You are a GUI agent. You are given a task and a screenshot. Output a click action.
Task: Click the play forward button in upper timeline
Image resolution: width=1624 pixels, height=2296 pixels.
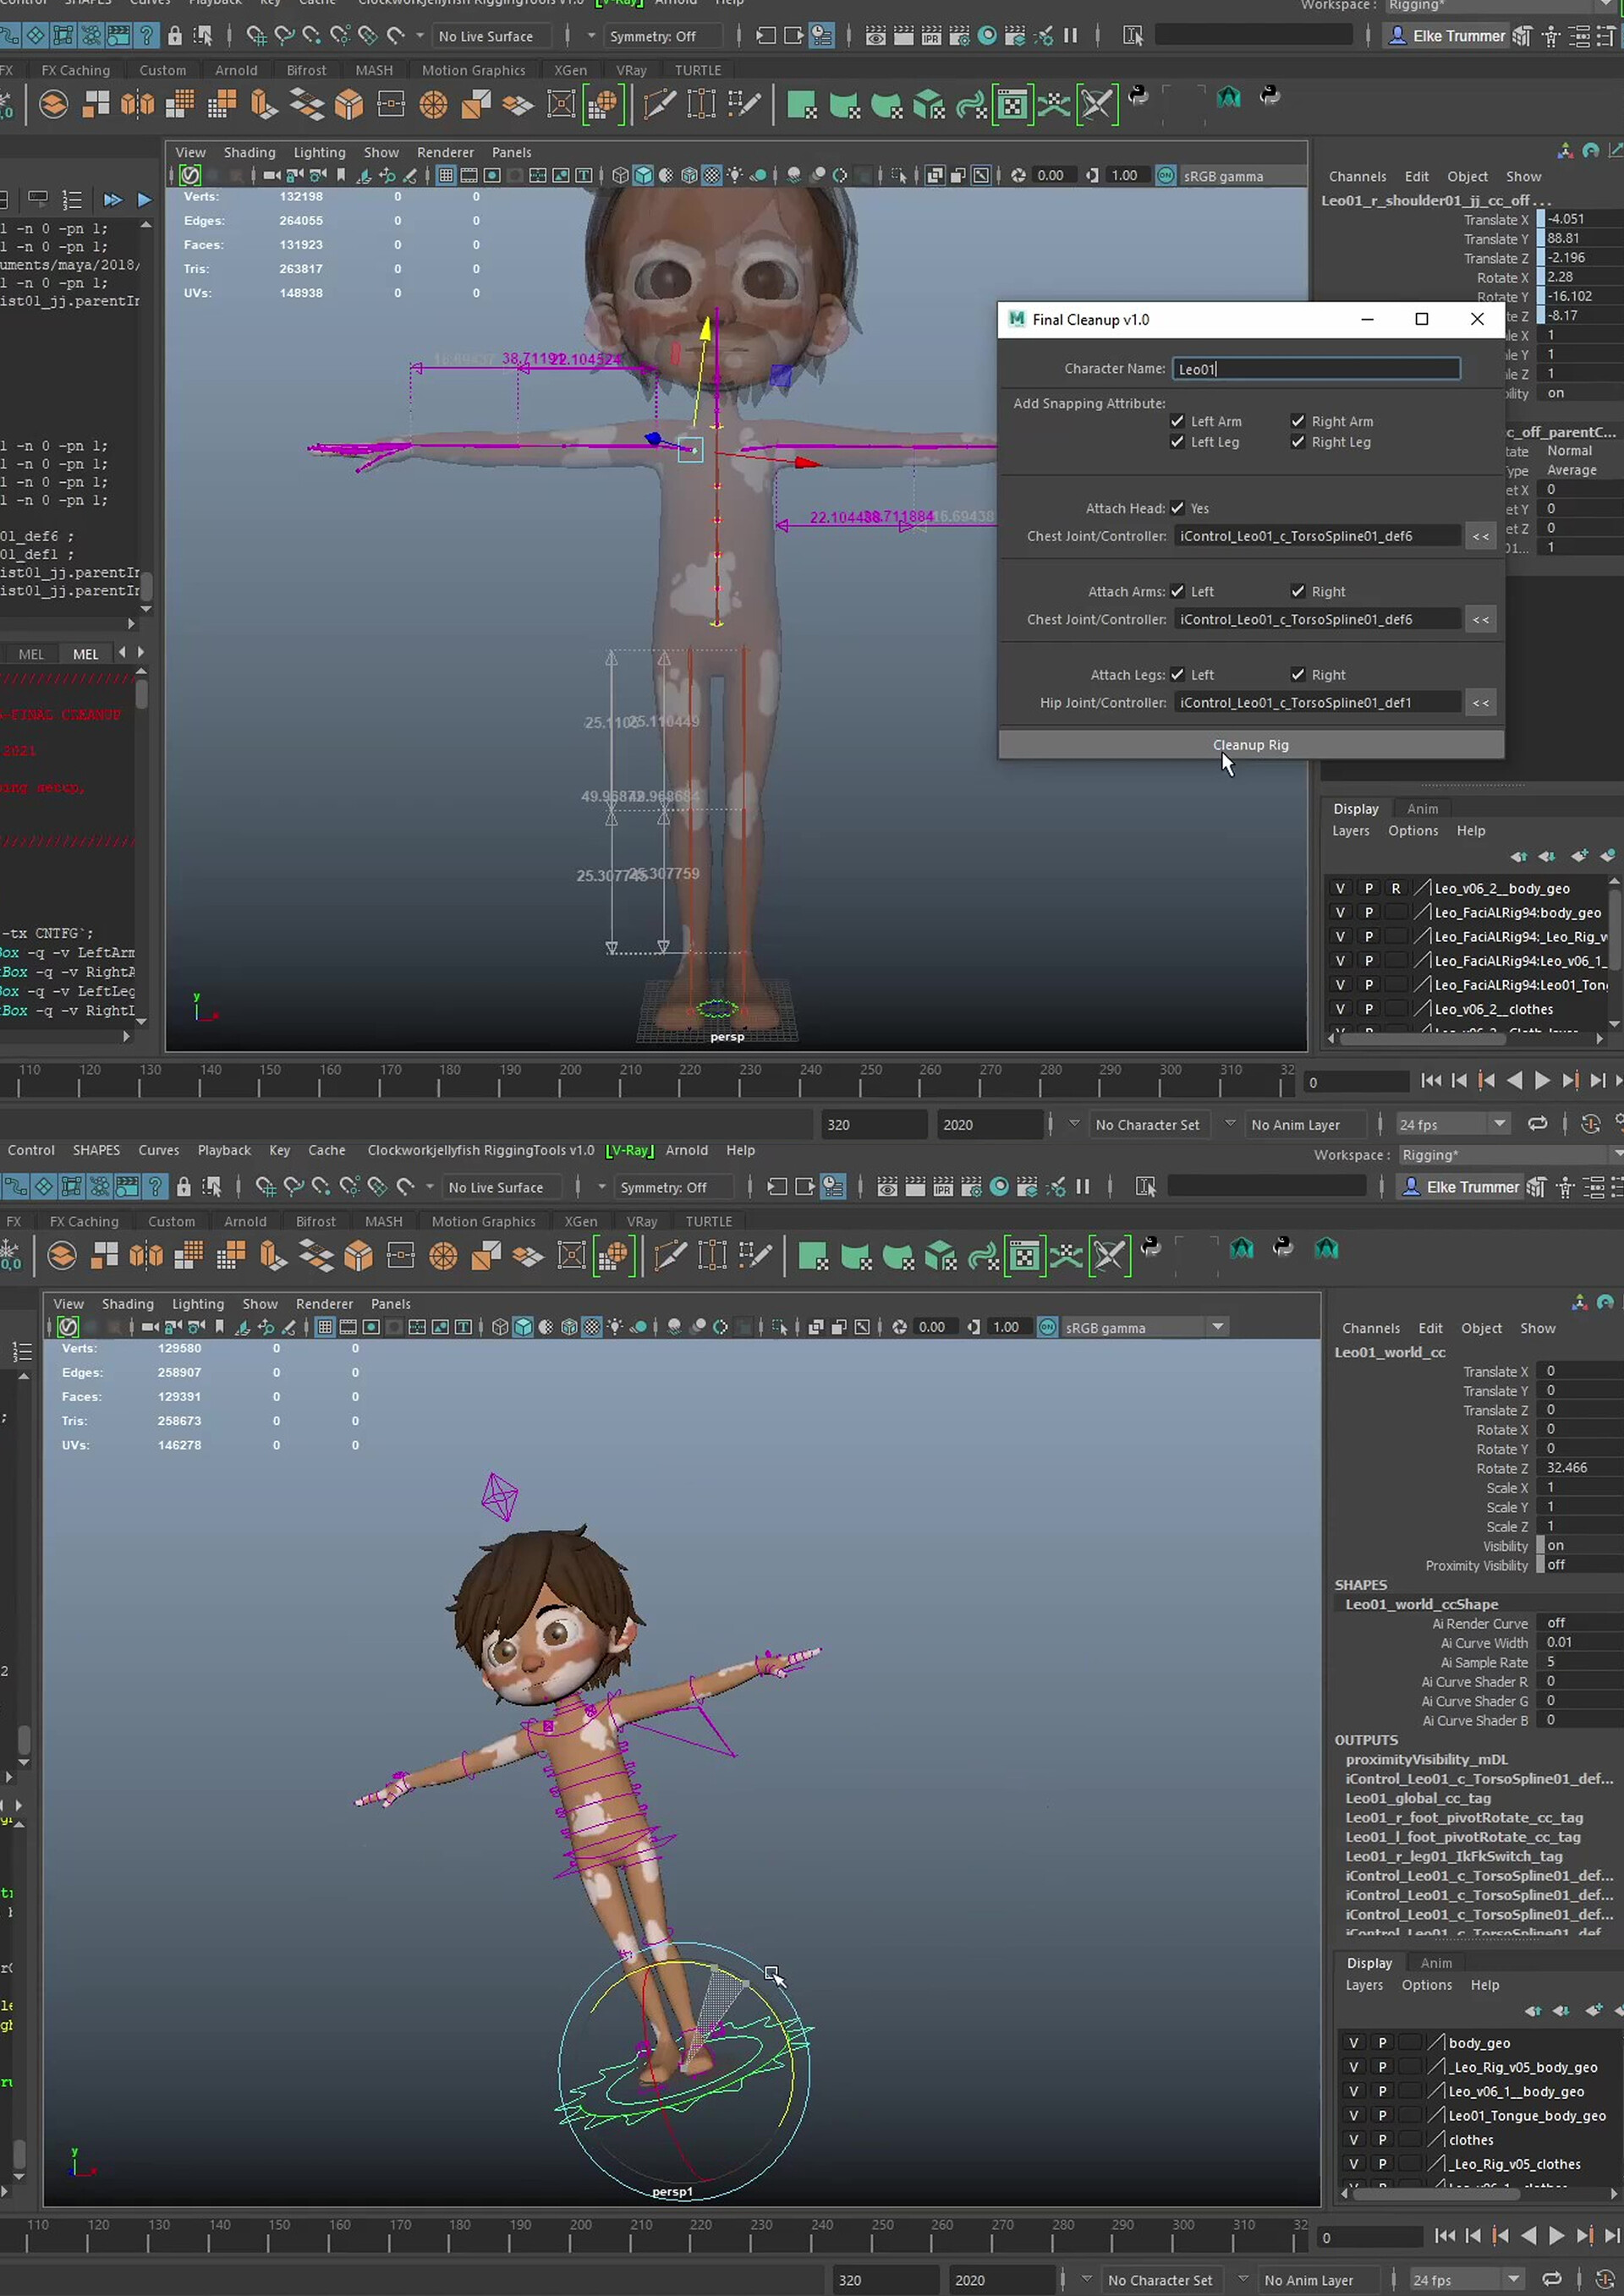(x=1541, y=1081)
